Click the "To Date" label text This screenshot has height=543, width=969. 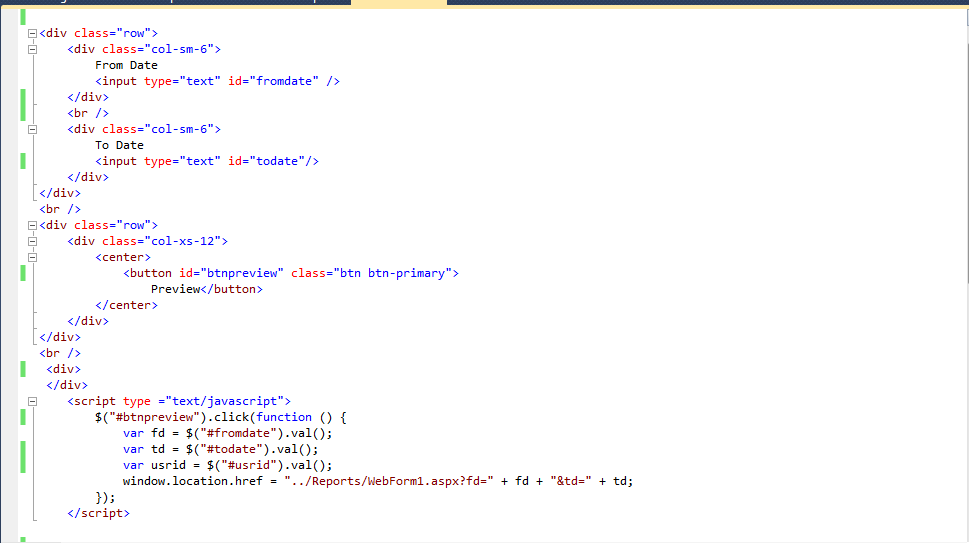(x=119, y=145)
